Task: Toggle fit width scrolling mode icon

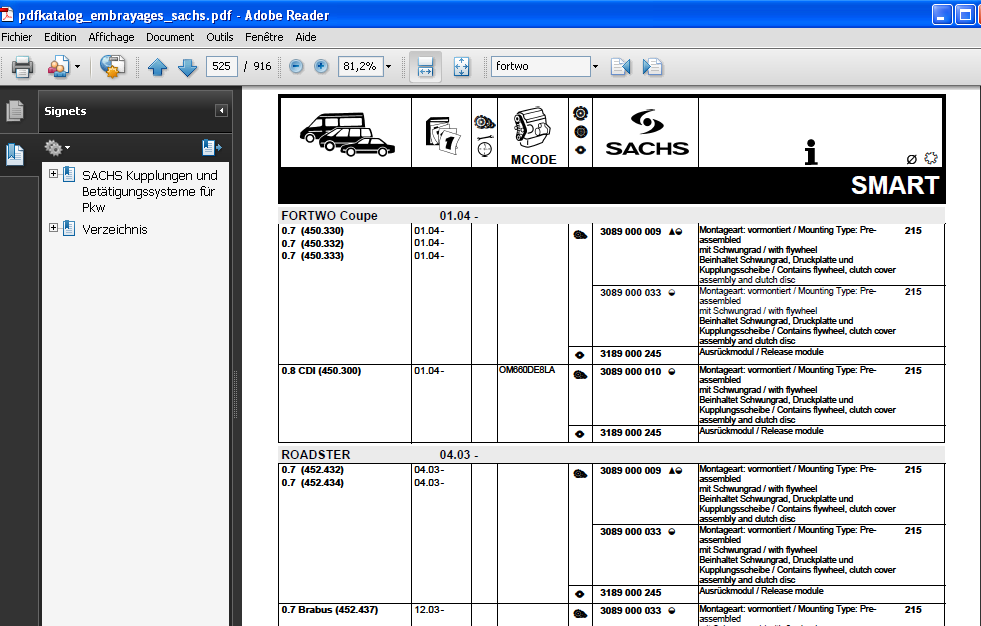Action: coord(425,66)
